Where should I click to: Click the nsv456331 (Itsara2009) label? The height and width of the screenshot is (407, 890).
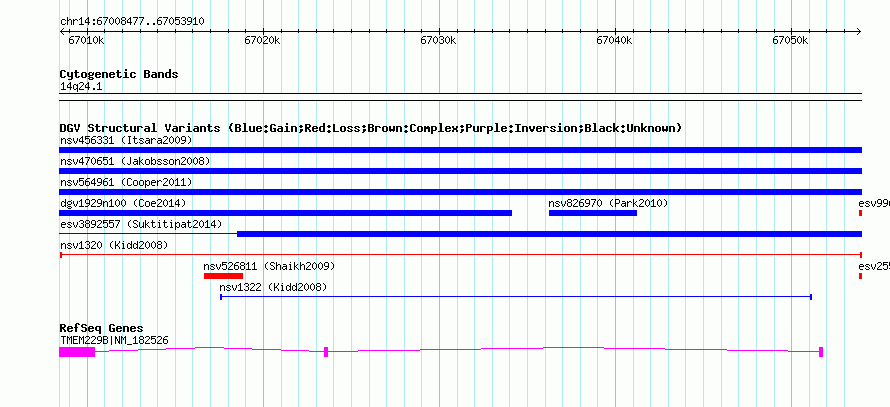[x=126, y=140]
